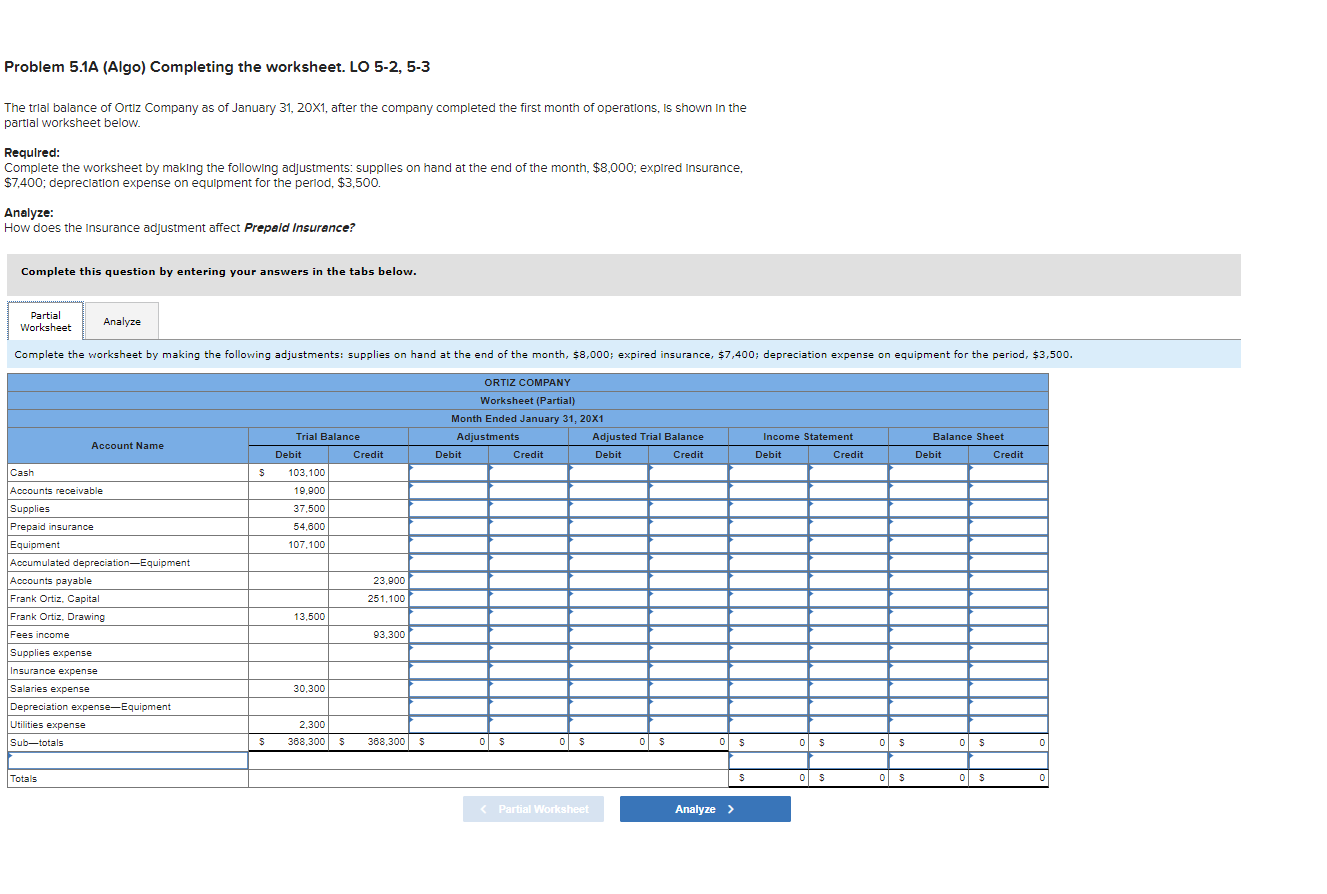1327x894 pixels.
Task: Select the Partial Worksheet tab
Action: (44, 320)
